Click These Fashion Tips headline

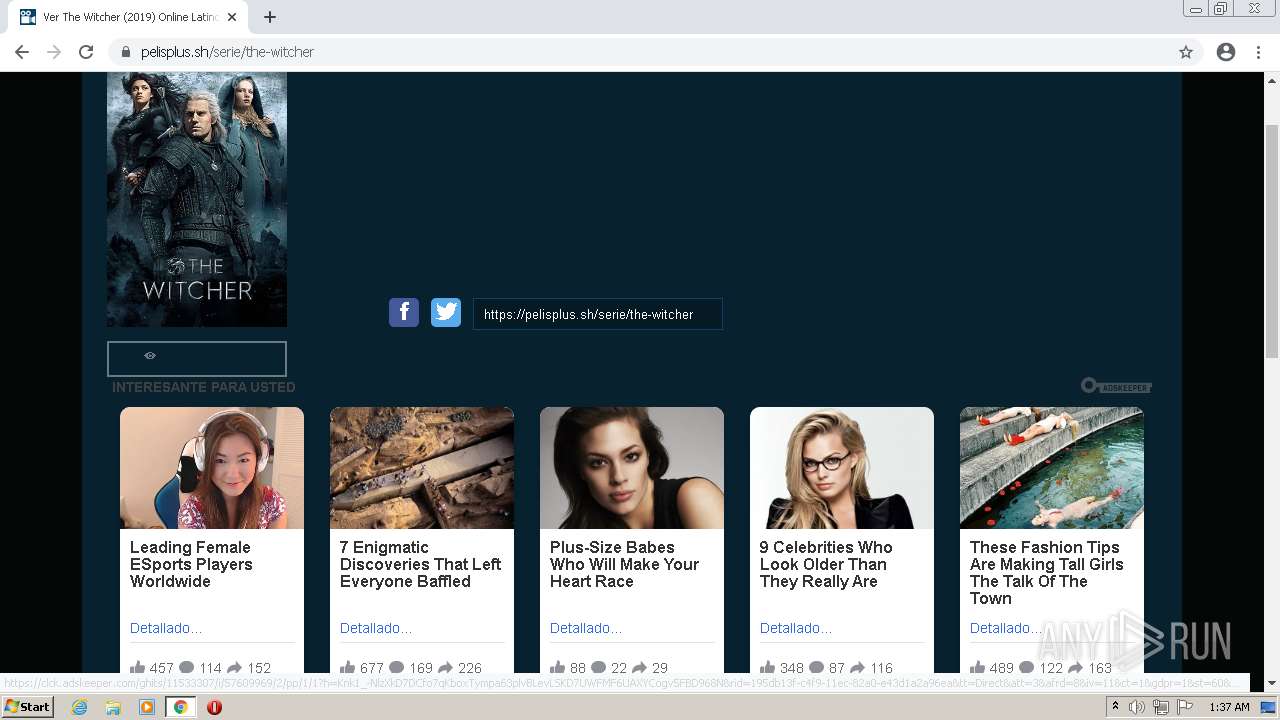[x=1046, y=573]
